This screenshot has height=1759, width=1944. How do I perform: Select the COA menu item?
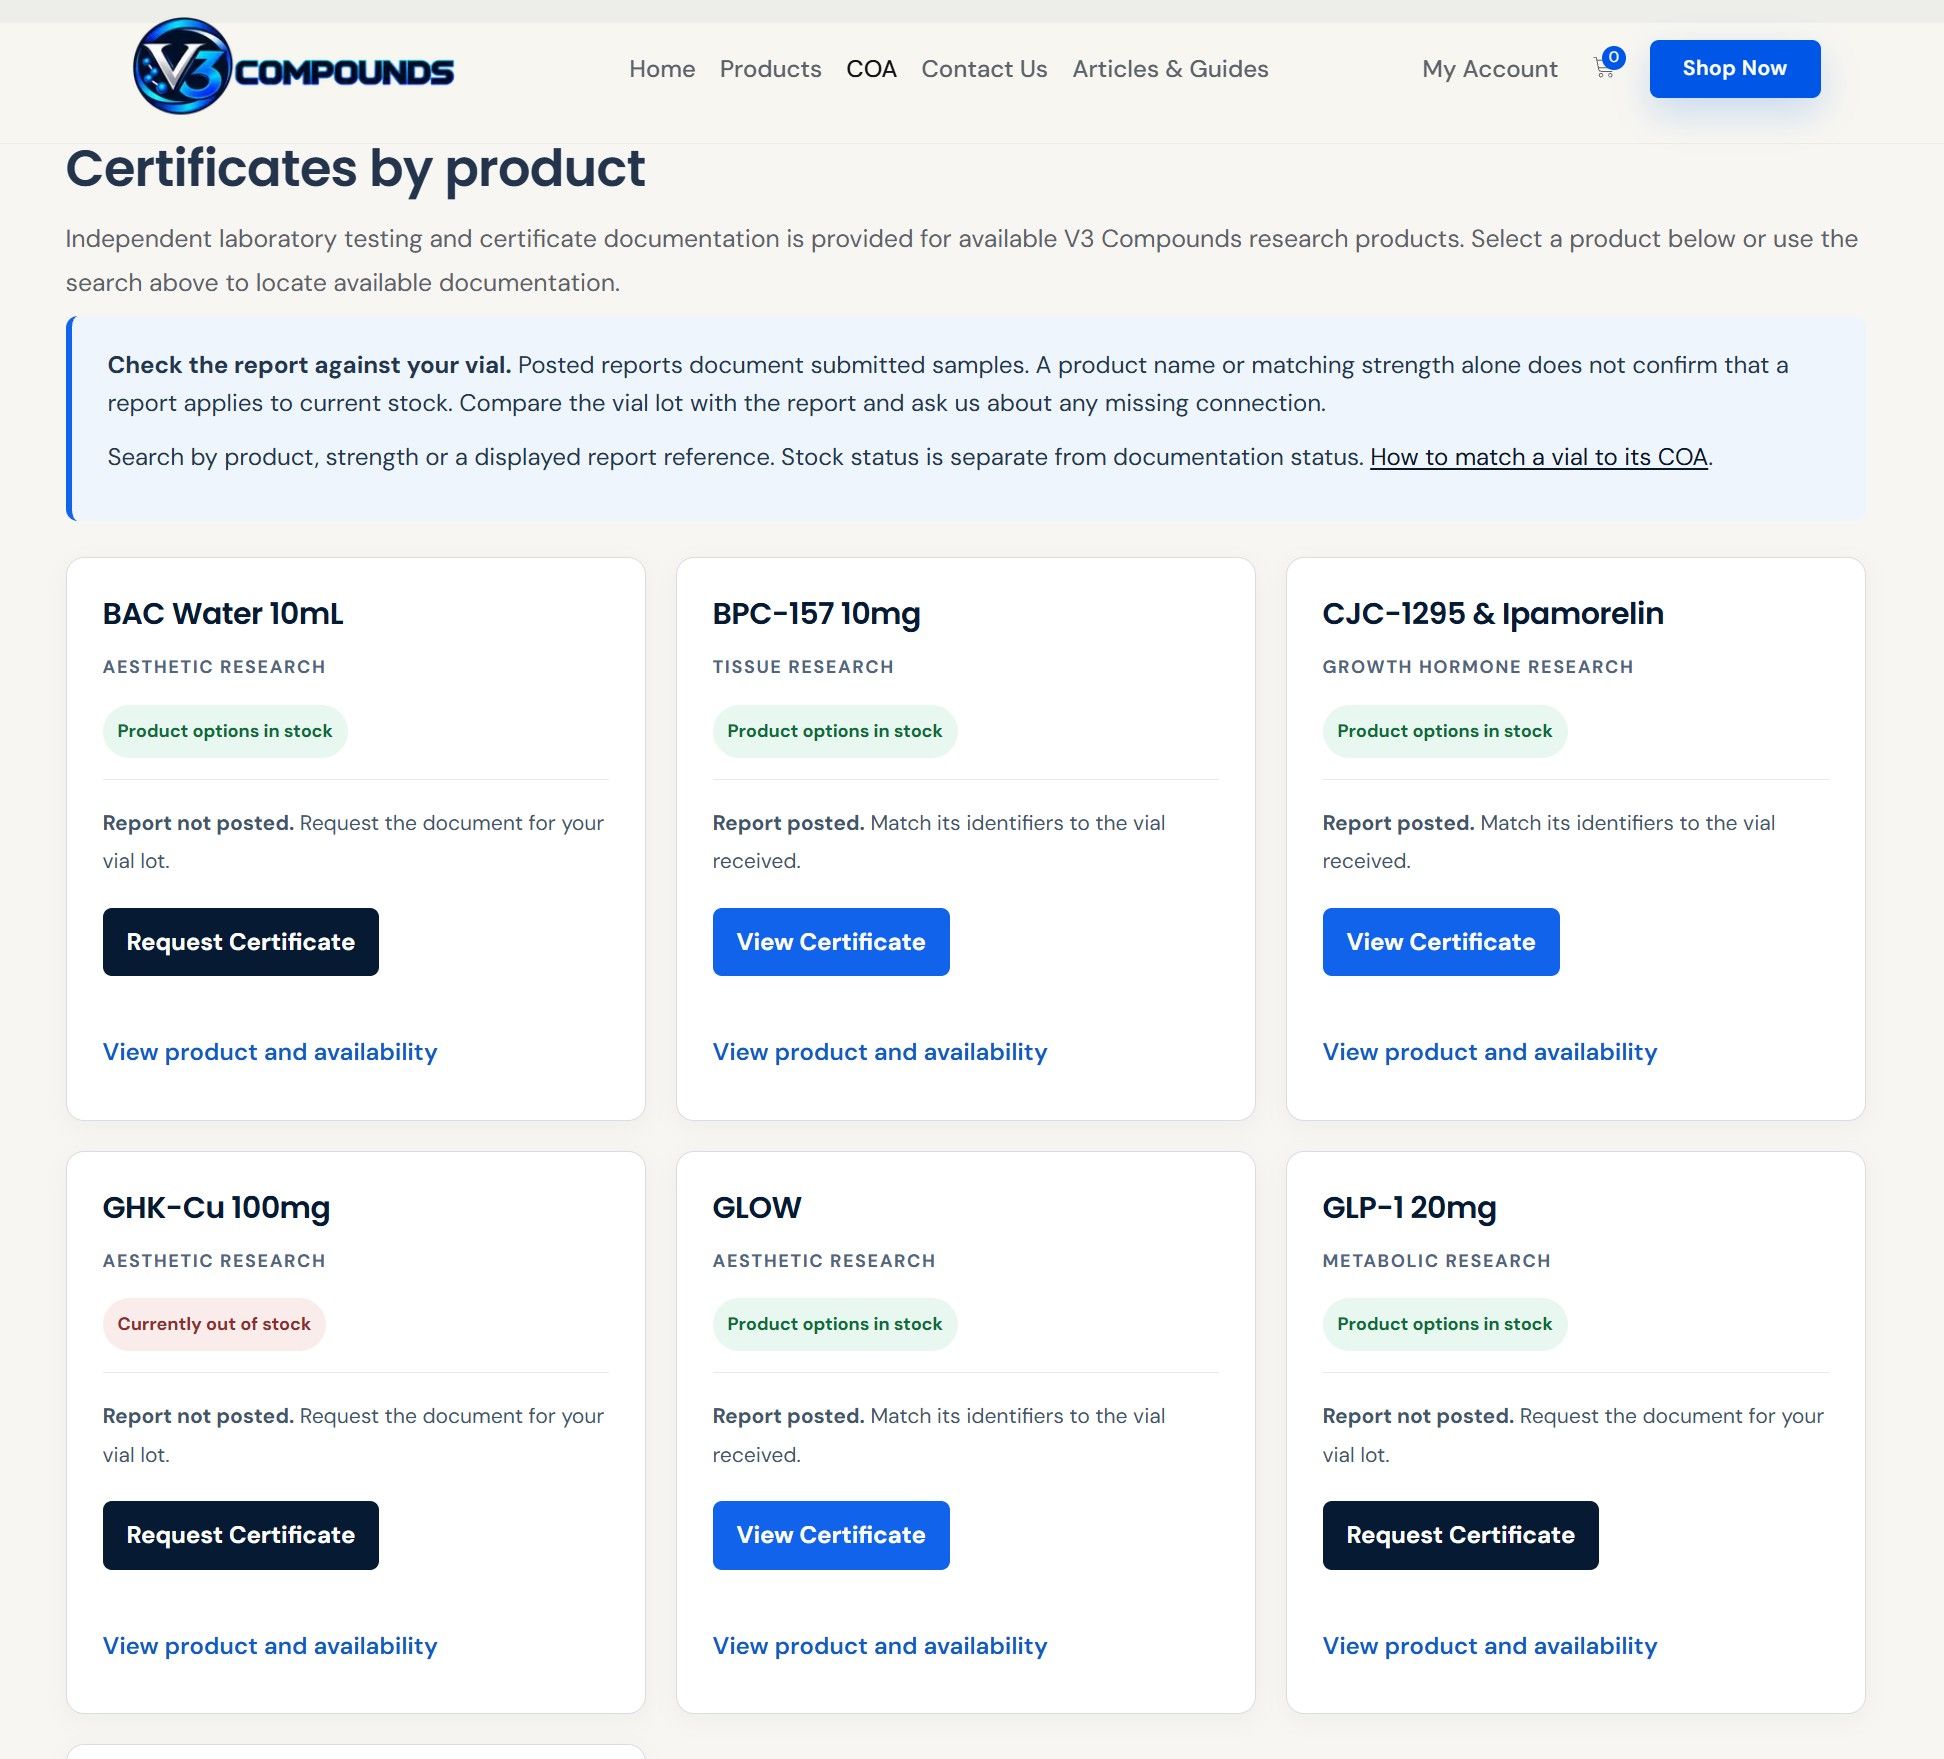click(871, 69)
